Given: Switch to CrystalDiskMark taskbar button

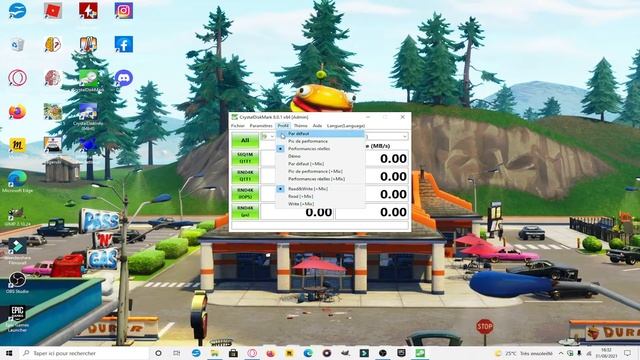Looking at the screenshot, I should 420,353.
